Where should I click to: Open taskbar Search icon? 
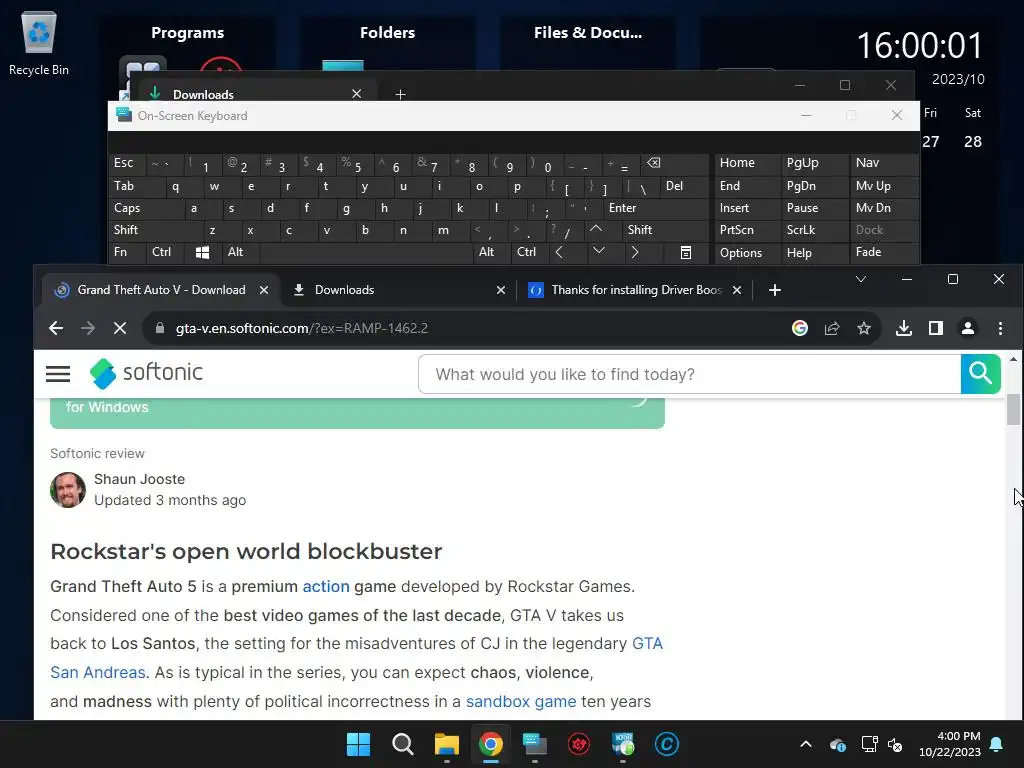(x=402, y=744)
